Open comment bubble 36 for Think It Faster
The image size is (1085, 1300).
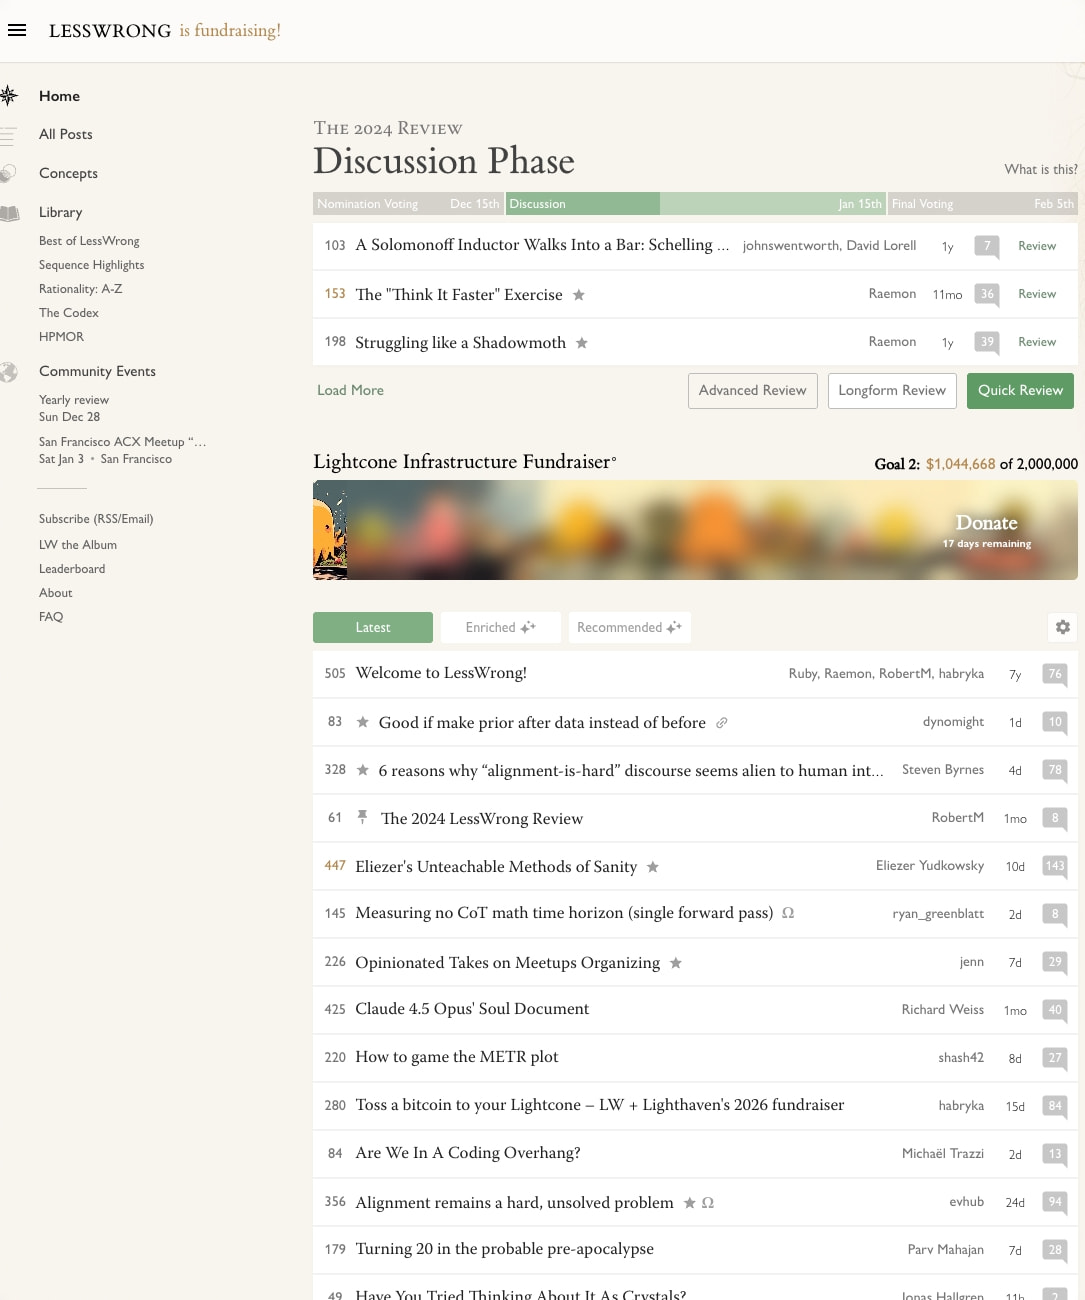tap(987, 294)
